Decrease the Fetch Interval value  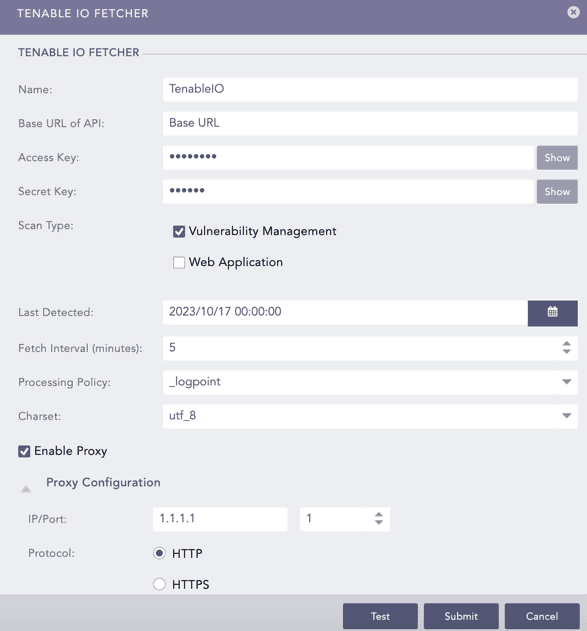coord(566,351)
